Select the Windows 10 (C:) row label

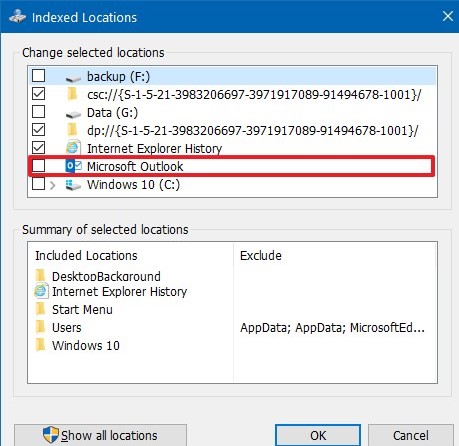coord(133,185)
